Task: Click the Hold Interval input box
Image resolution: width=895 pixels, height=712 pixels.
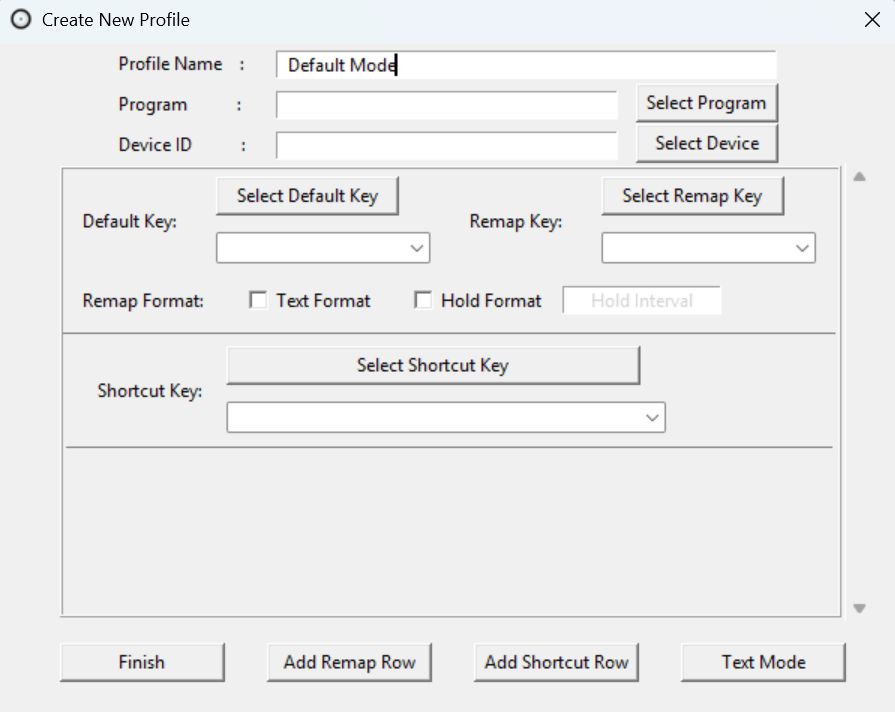Action: pos(642,299)
